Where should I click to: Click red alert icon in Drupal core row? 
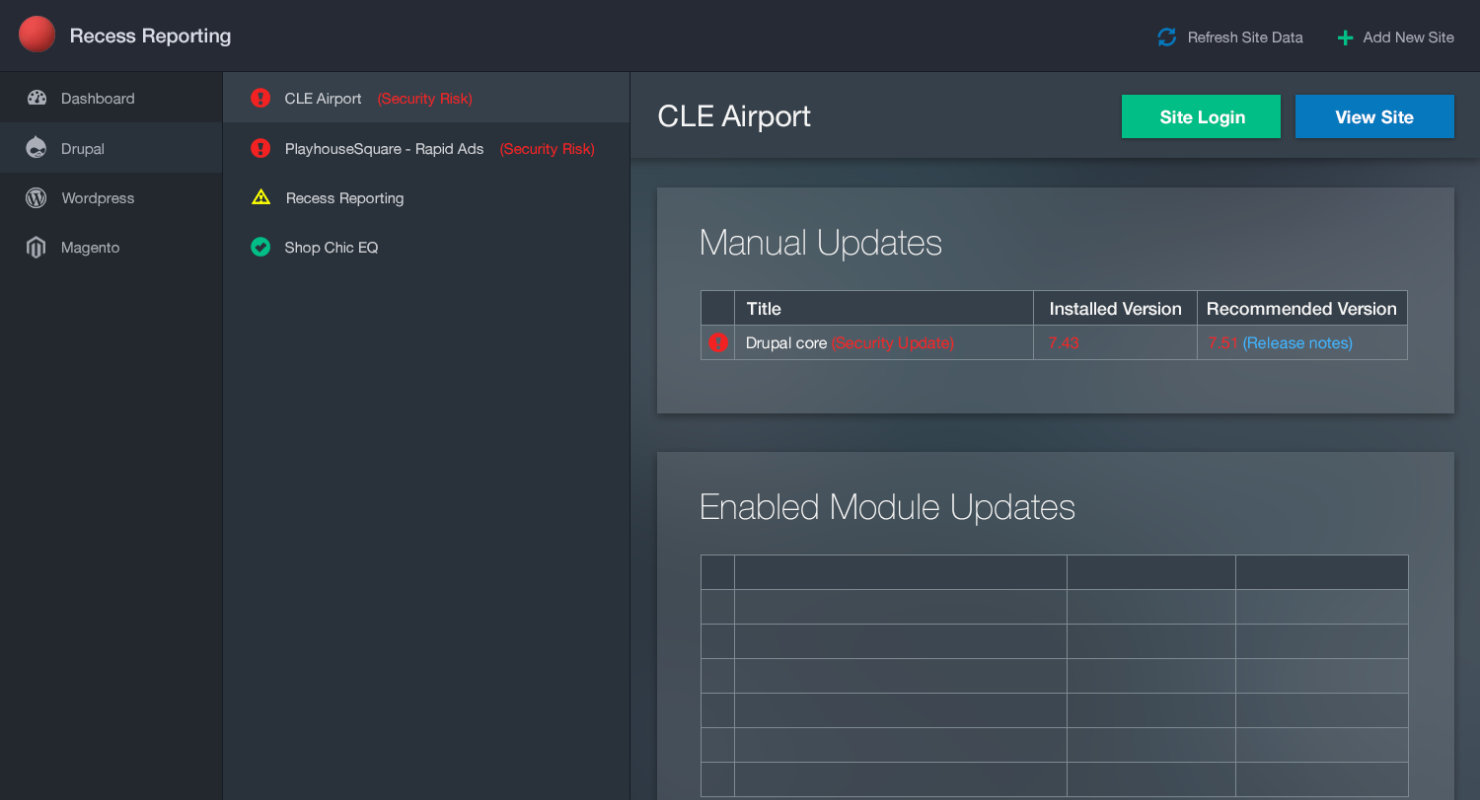point(718,343)
